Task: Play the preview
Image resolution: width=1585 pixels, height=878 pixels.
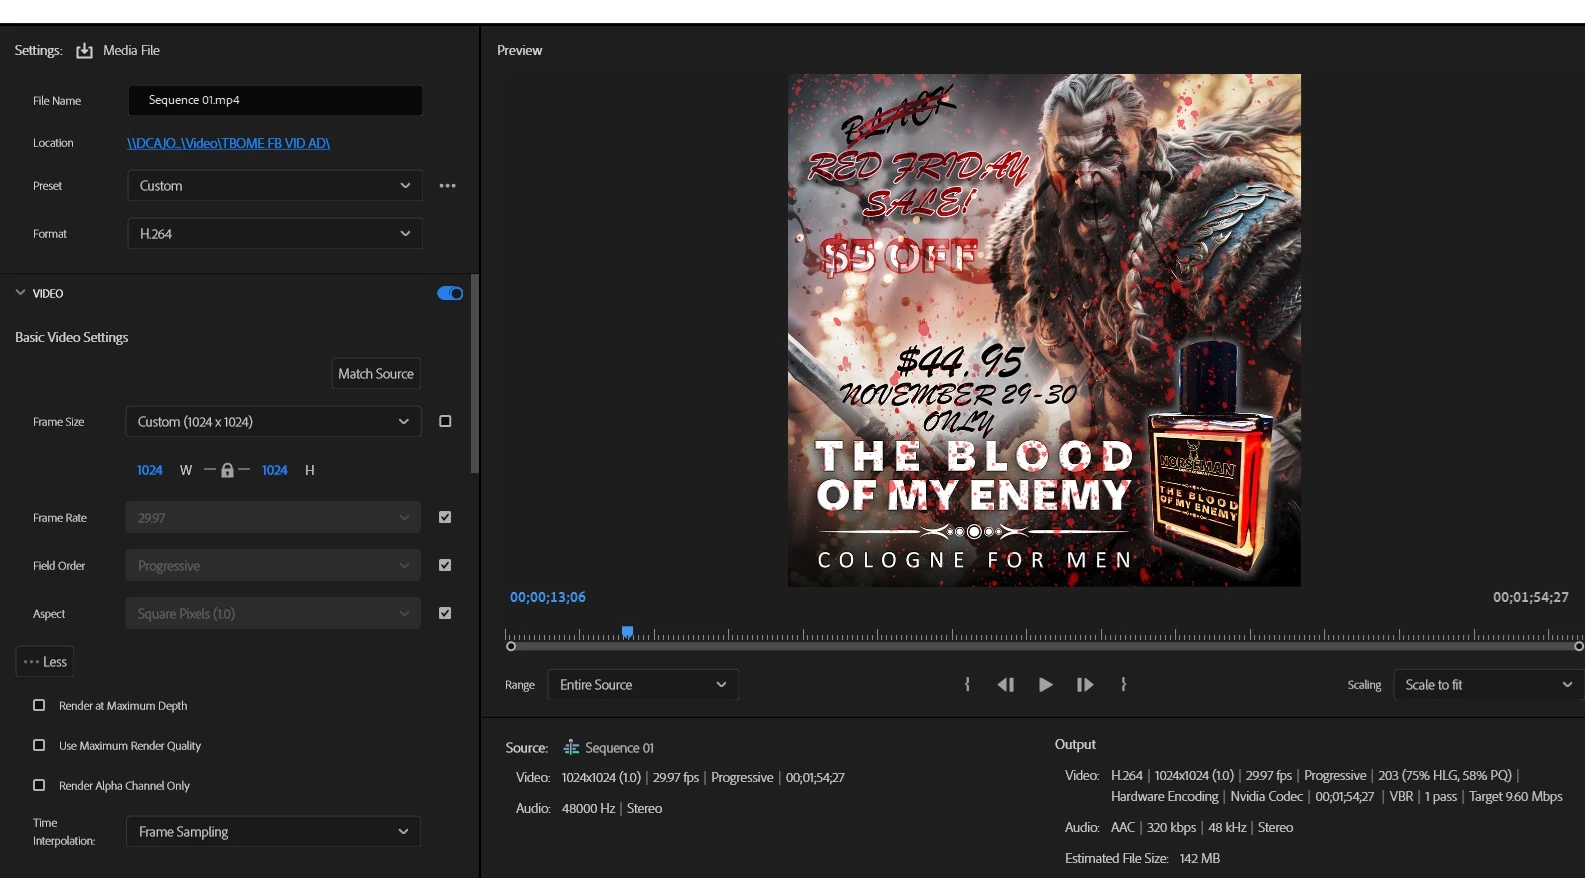Action: (x=1045, y=685)
